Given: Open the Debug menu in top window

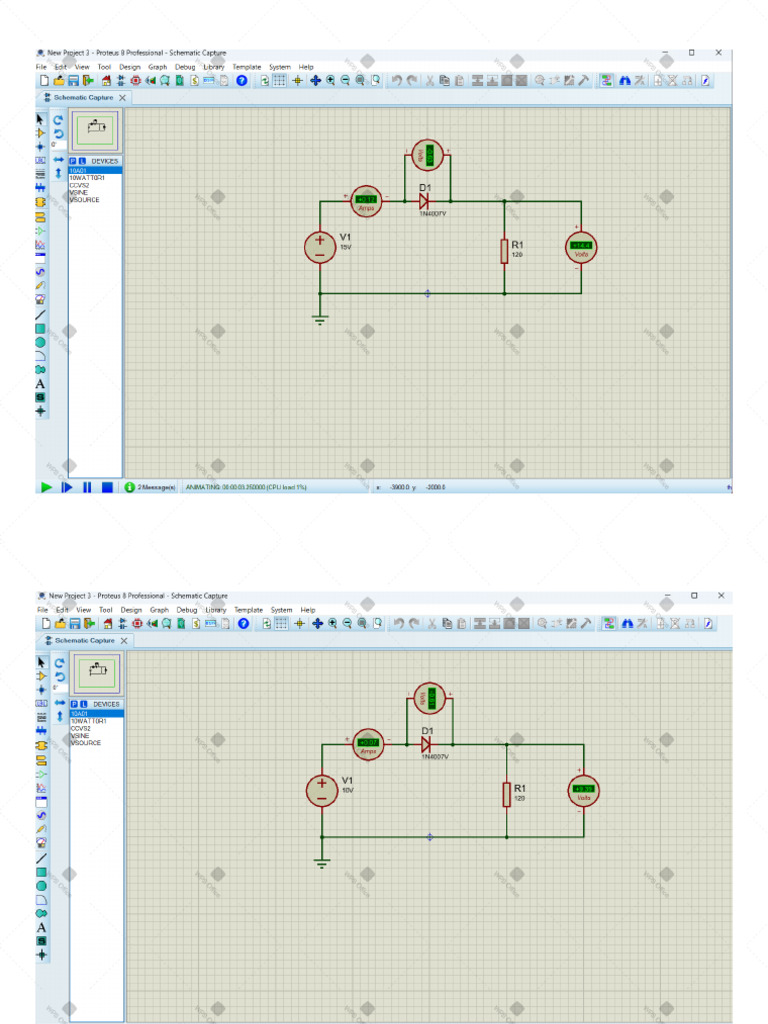Looking at the screenshot, I should point(185,67).
